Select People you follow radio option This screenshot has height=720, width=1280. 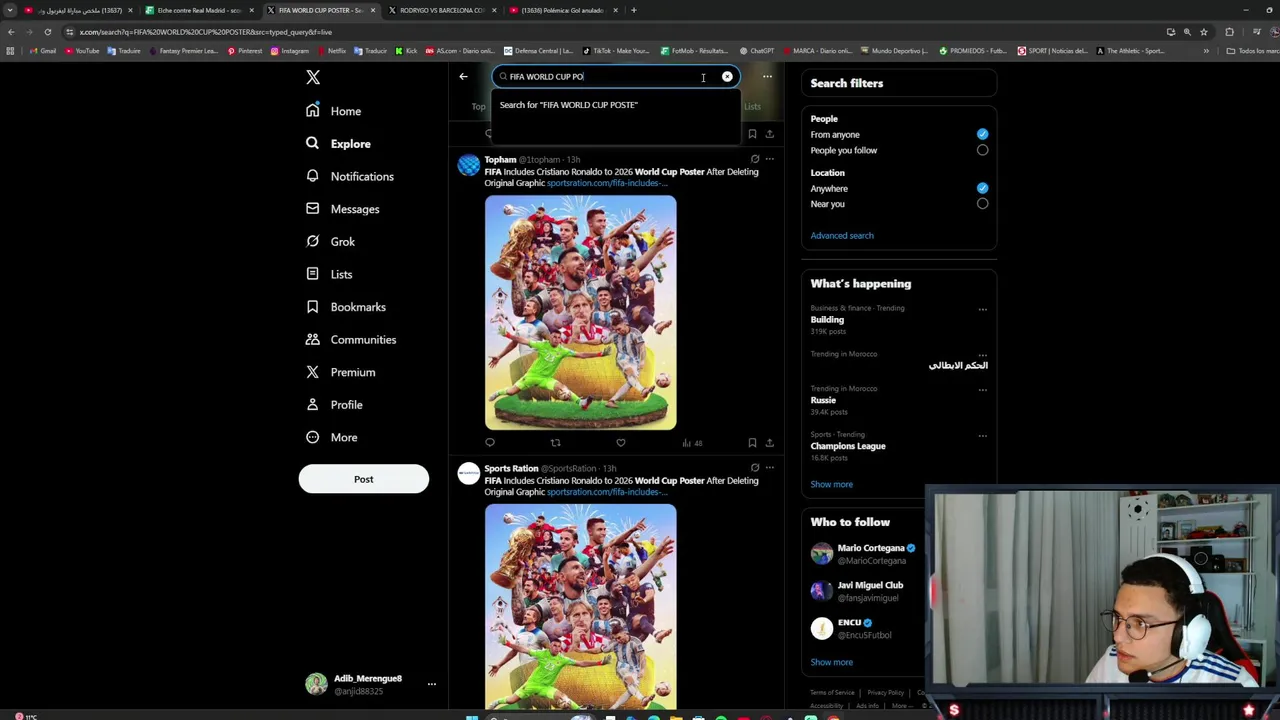point(982,150)
